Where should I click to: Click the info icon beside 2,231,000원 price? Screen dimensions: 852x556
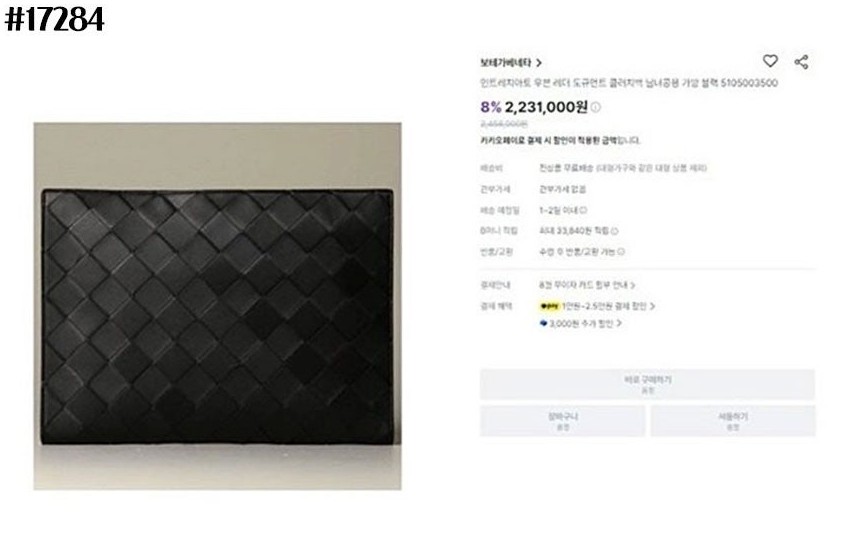(596, 107)
